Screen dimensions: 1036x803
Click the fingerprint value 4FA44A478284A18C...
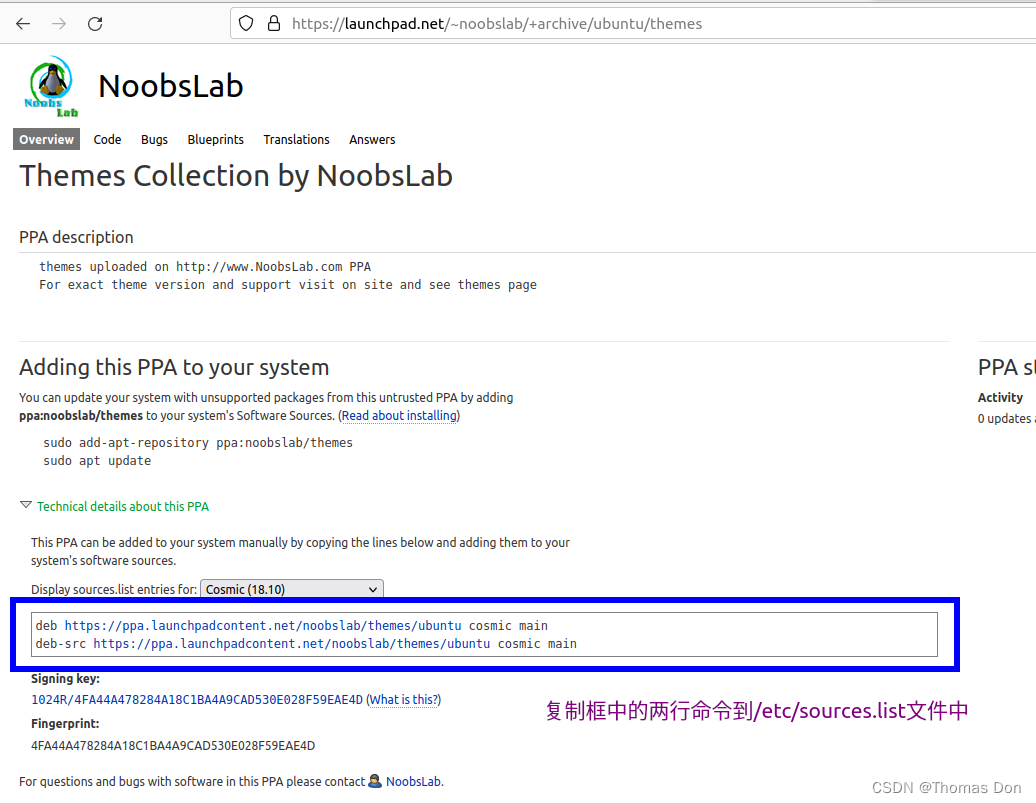tap(173, 746)
